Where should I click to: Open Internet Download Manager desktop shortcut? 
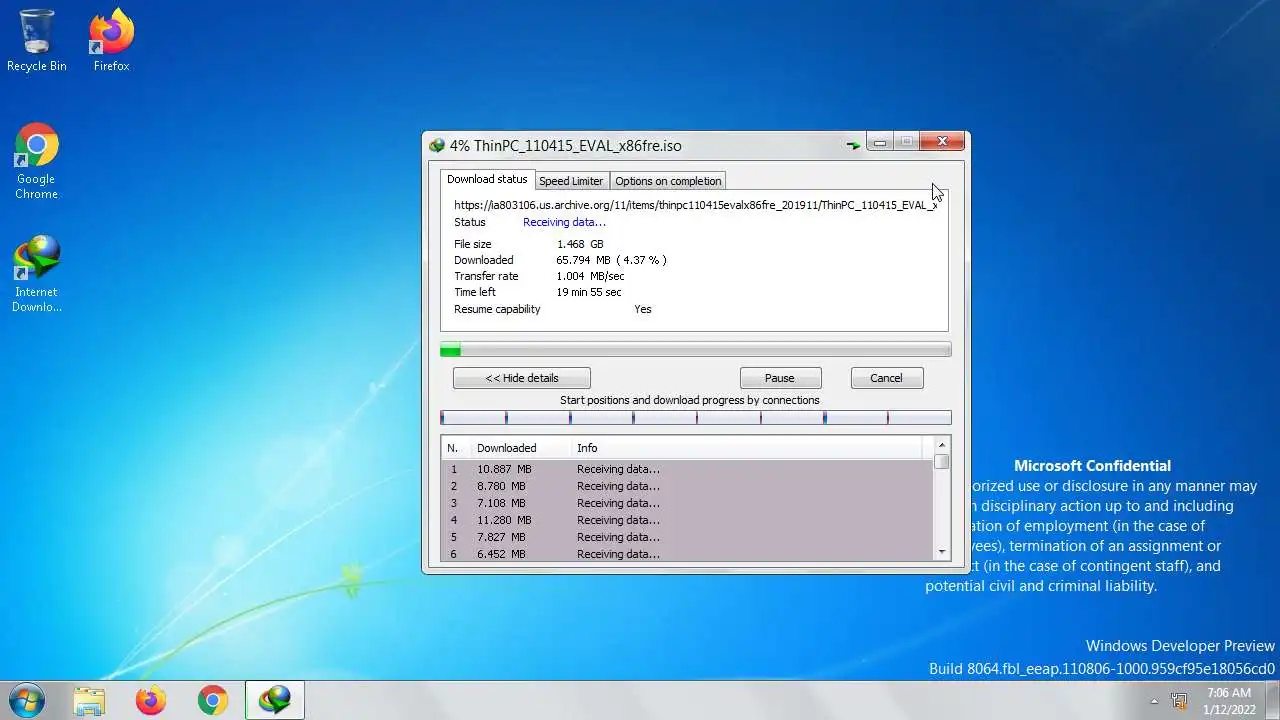(36, 274)
